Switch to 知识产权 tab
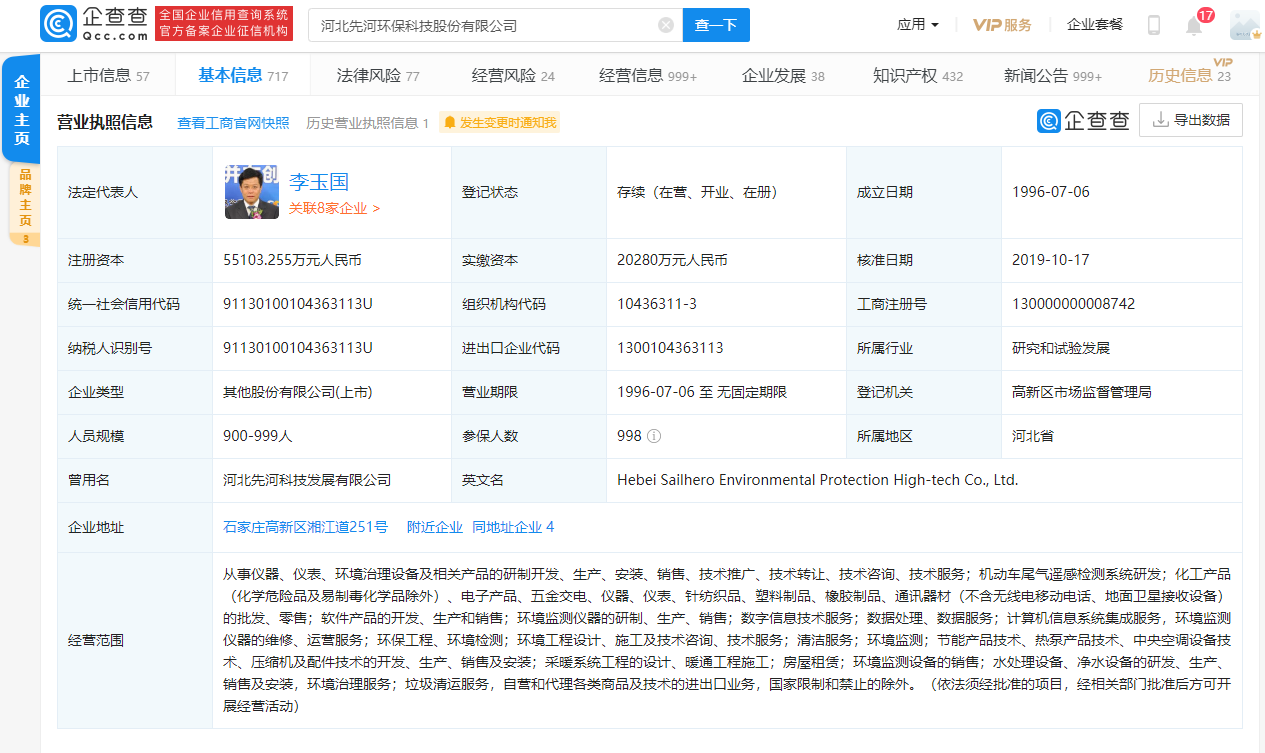Image resolution: width=1265 pixels, height=753 pixels. (x=918, y=75)
